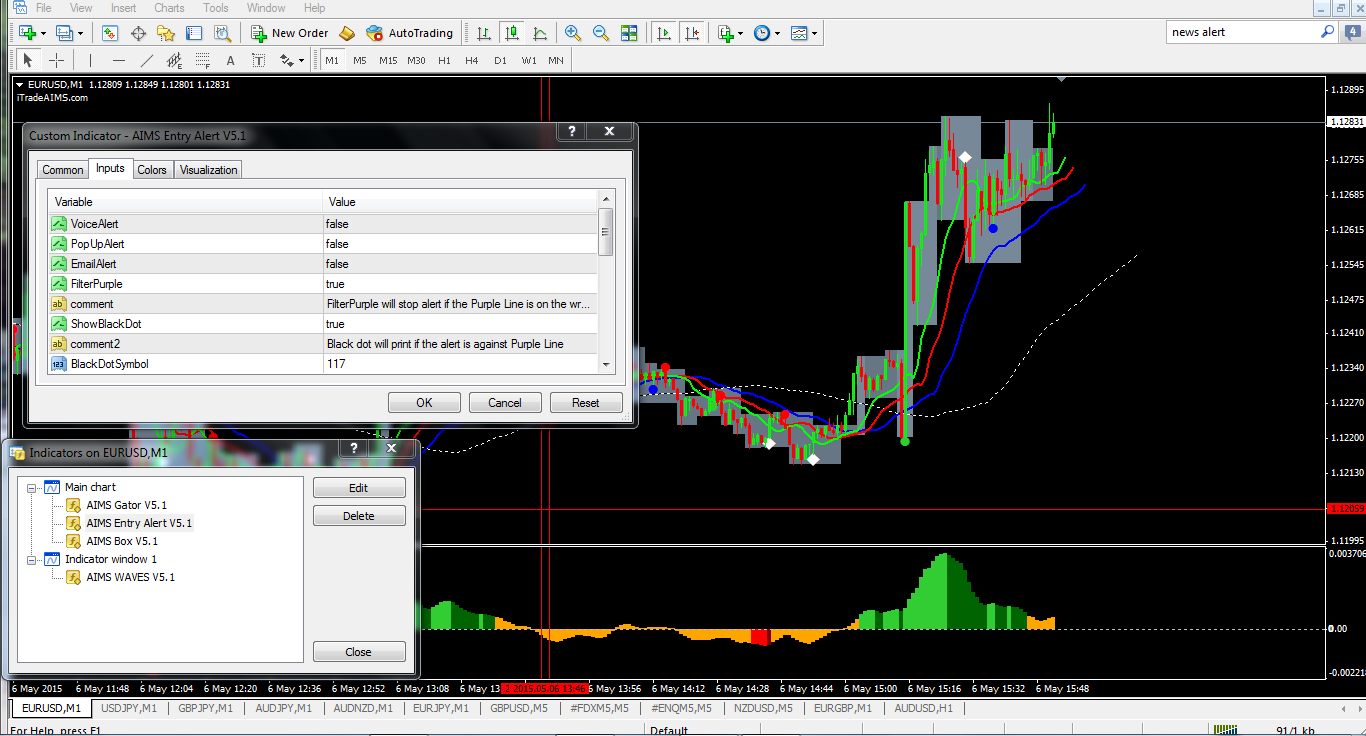Collapse the Main chart tree node
The width and height of the screenshot is (1366, 736).
[x=32, y=488]
